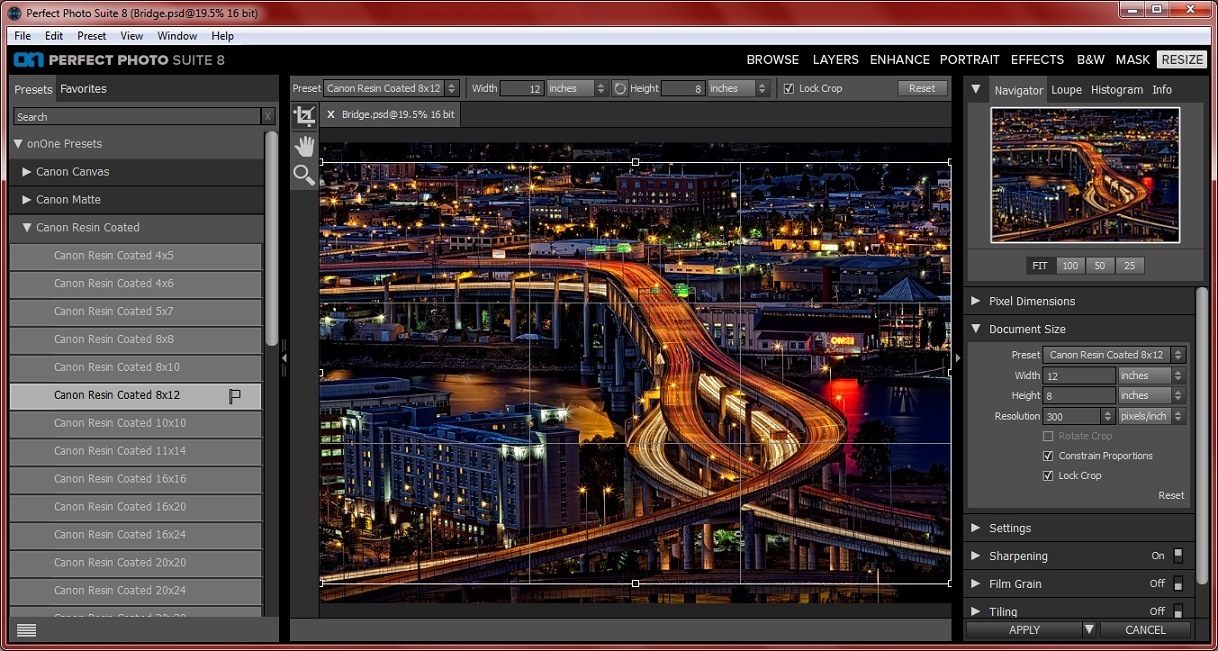The image size is (1218, 651).
Task: Open the PORTRAIT module
Action: (969, 59)
